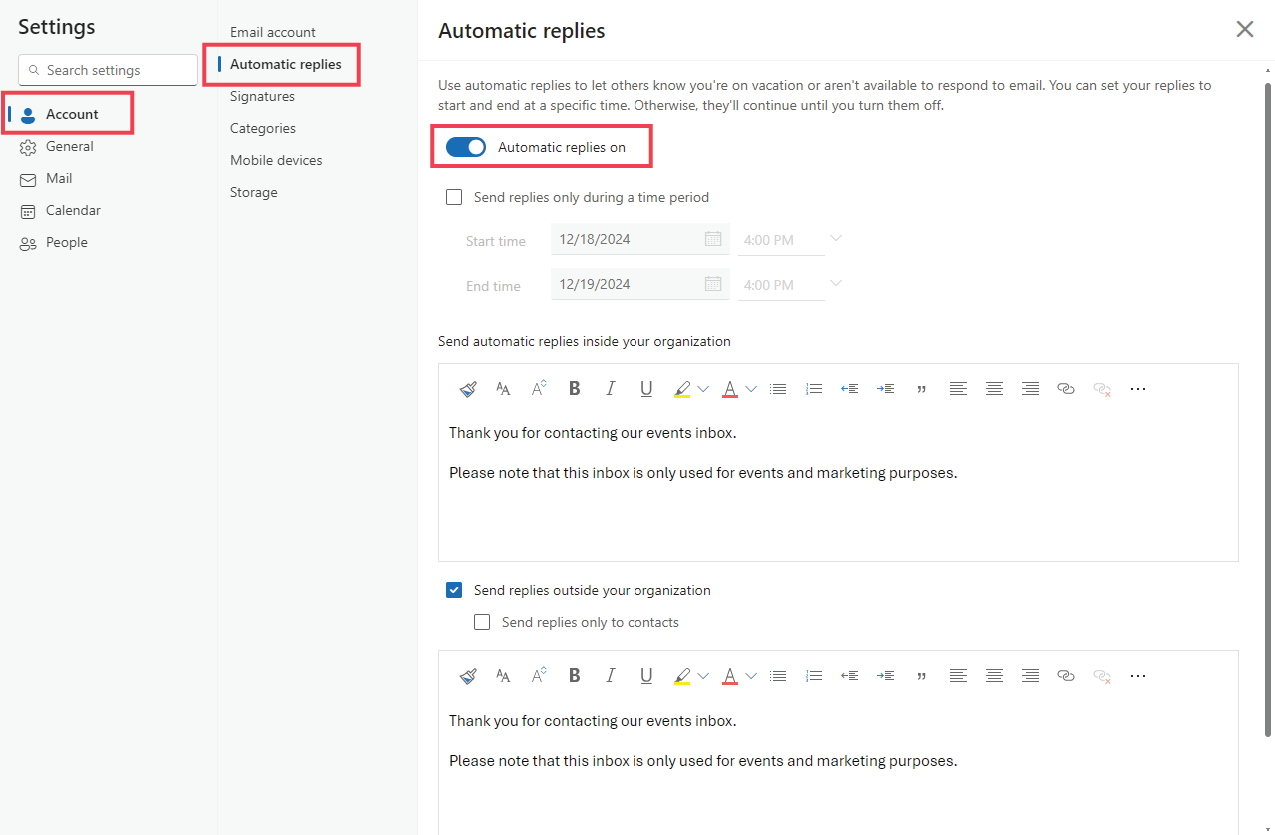Open the Calendar settings section

click(72, 210)
